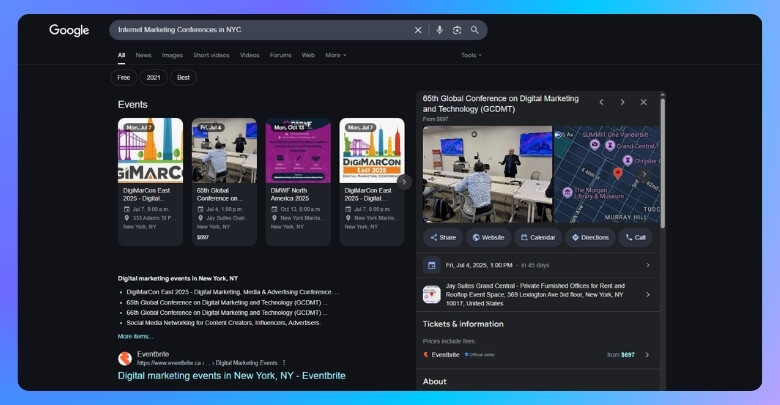The width and height of the screenshot is (780, 405).
Task: Click the Call button in event panel
Action: click(x=635, y=237)
